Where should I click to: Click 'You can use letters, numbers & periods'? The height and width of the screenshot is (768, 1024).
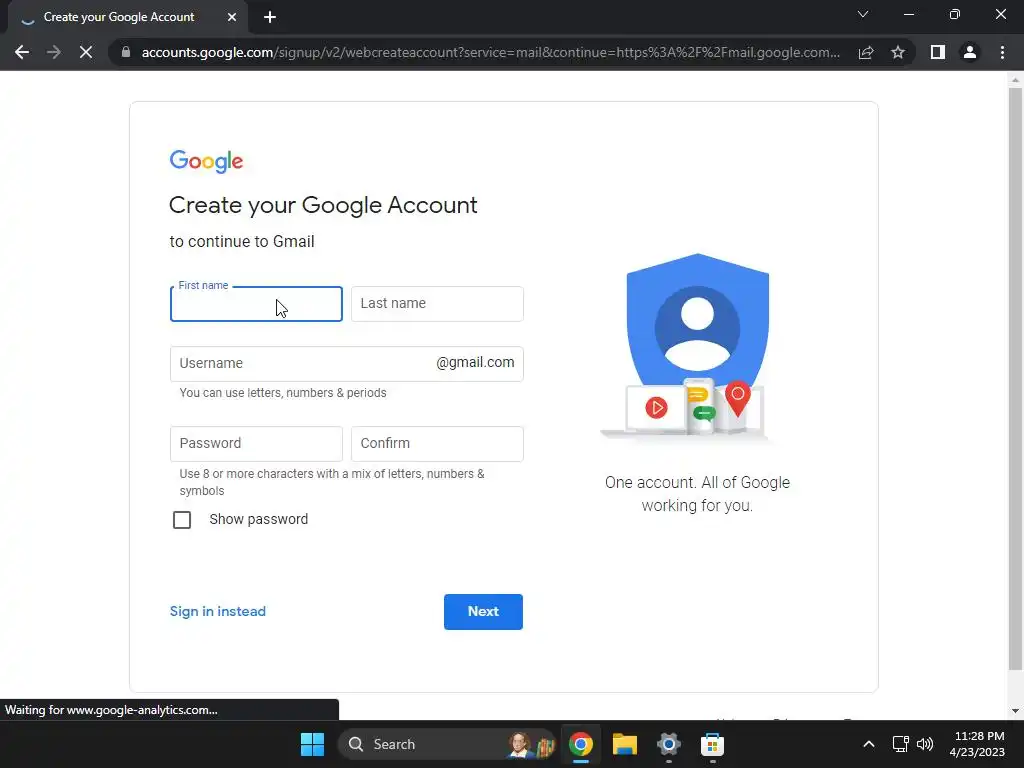pos(283,393)
